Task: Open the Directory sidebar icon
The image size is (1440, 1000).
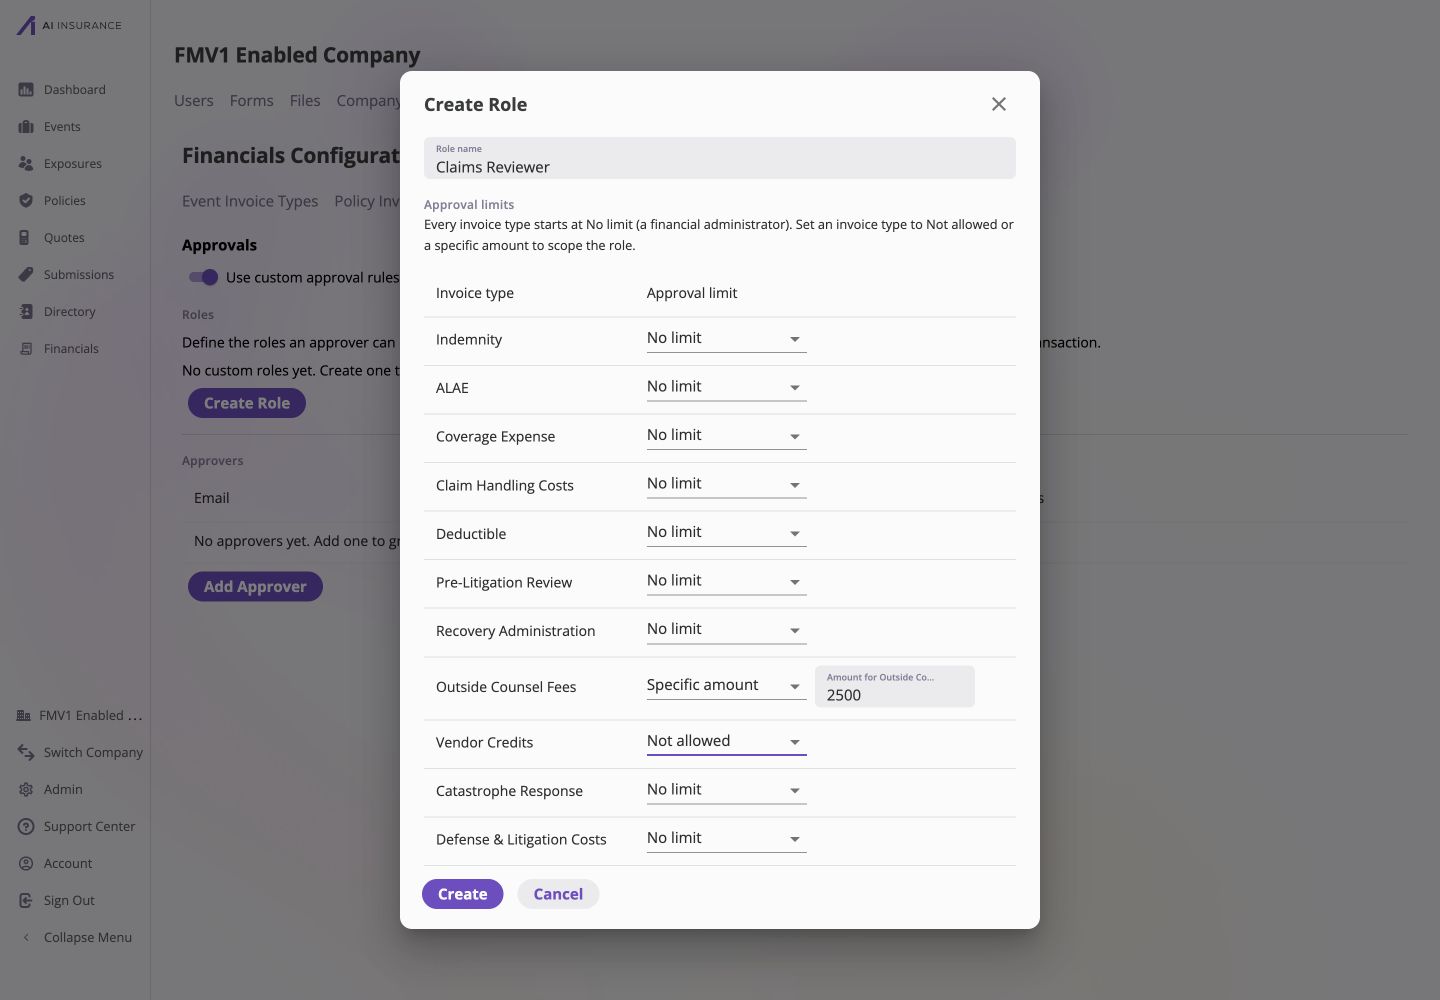Action: 26,312
